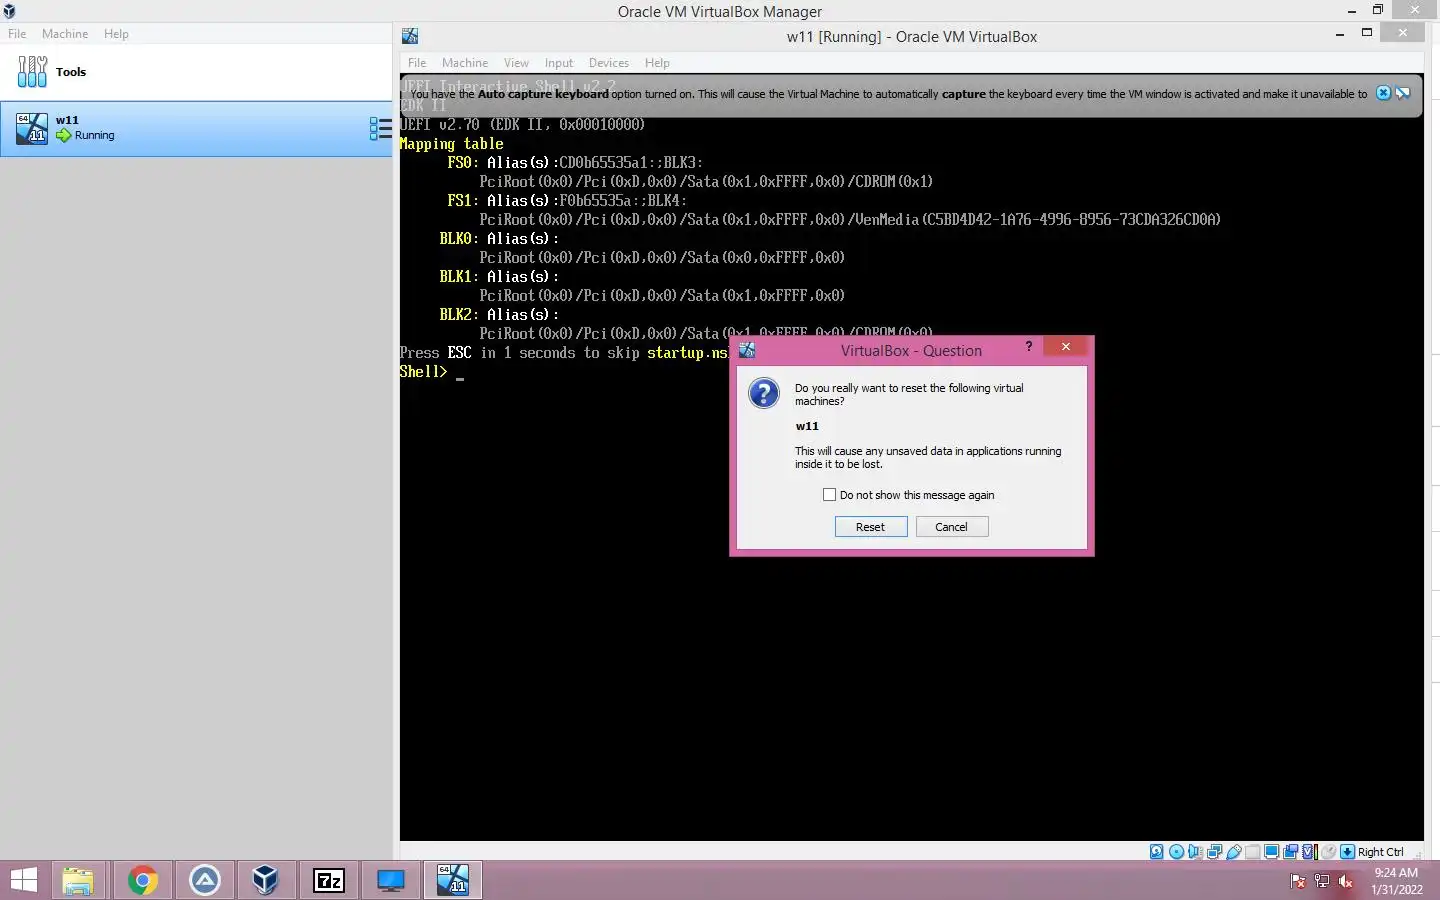Click Cancel in the Question dialog

[x=952, y=527]
